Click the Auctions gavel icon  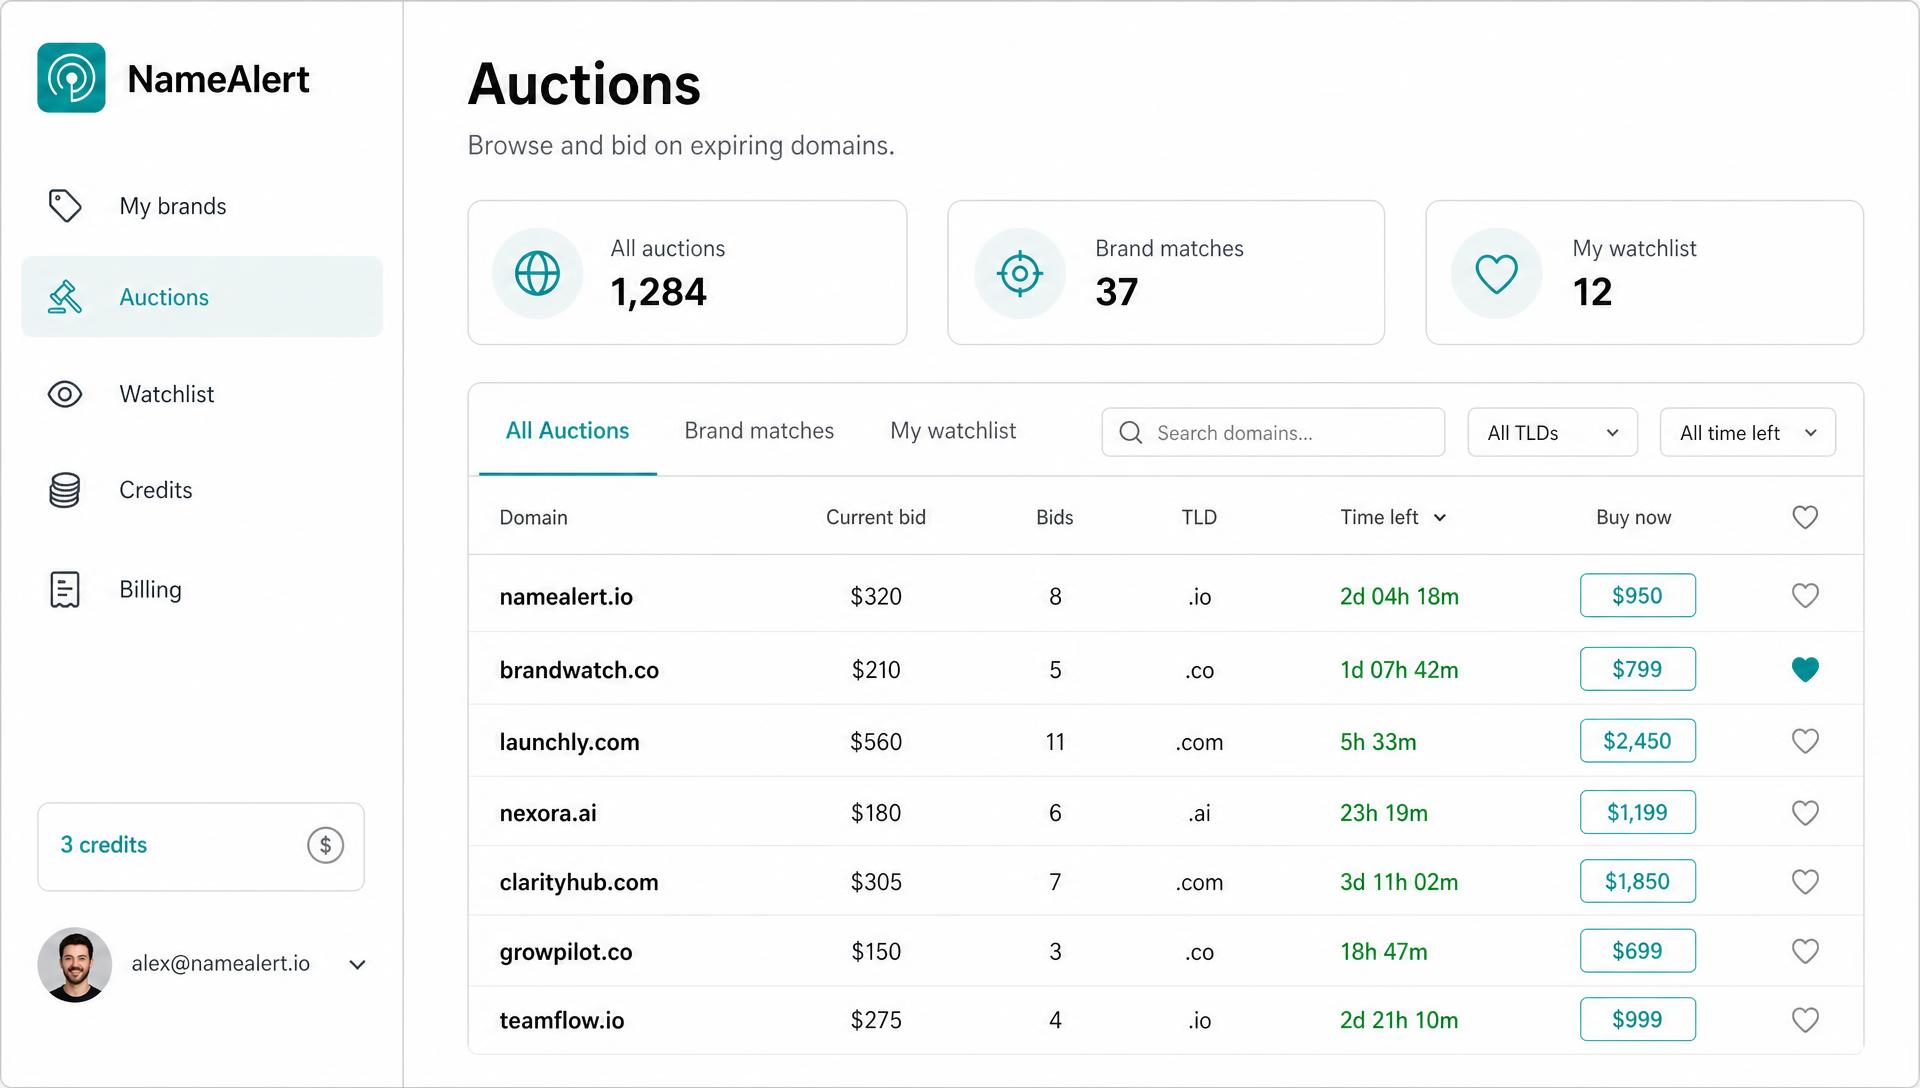pos(65,297)
